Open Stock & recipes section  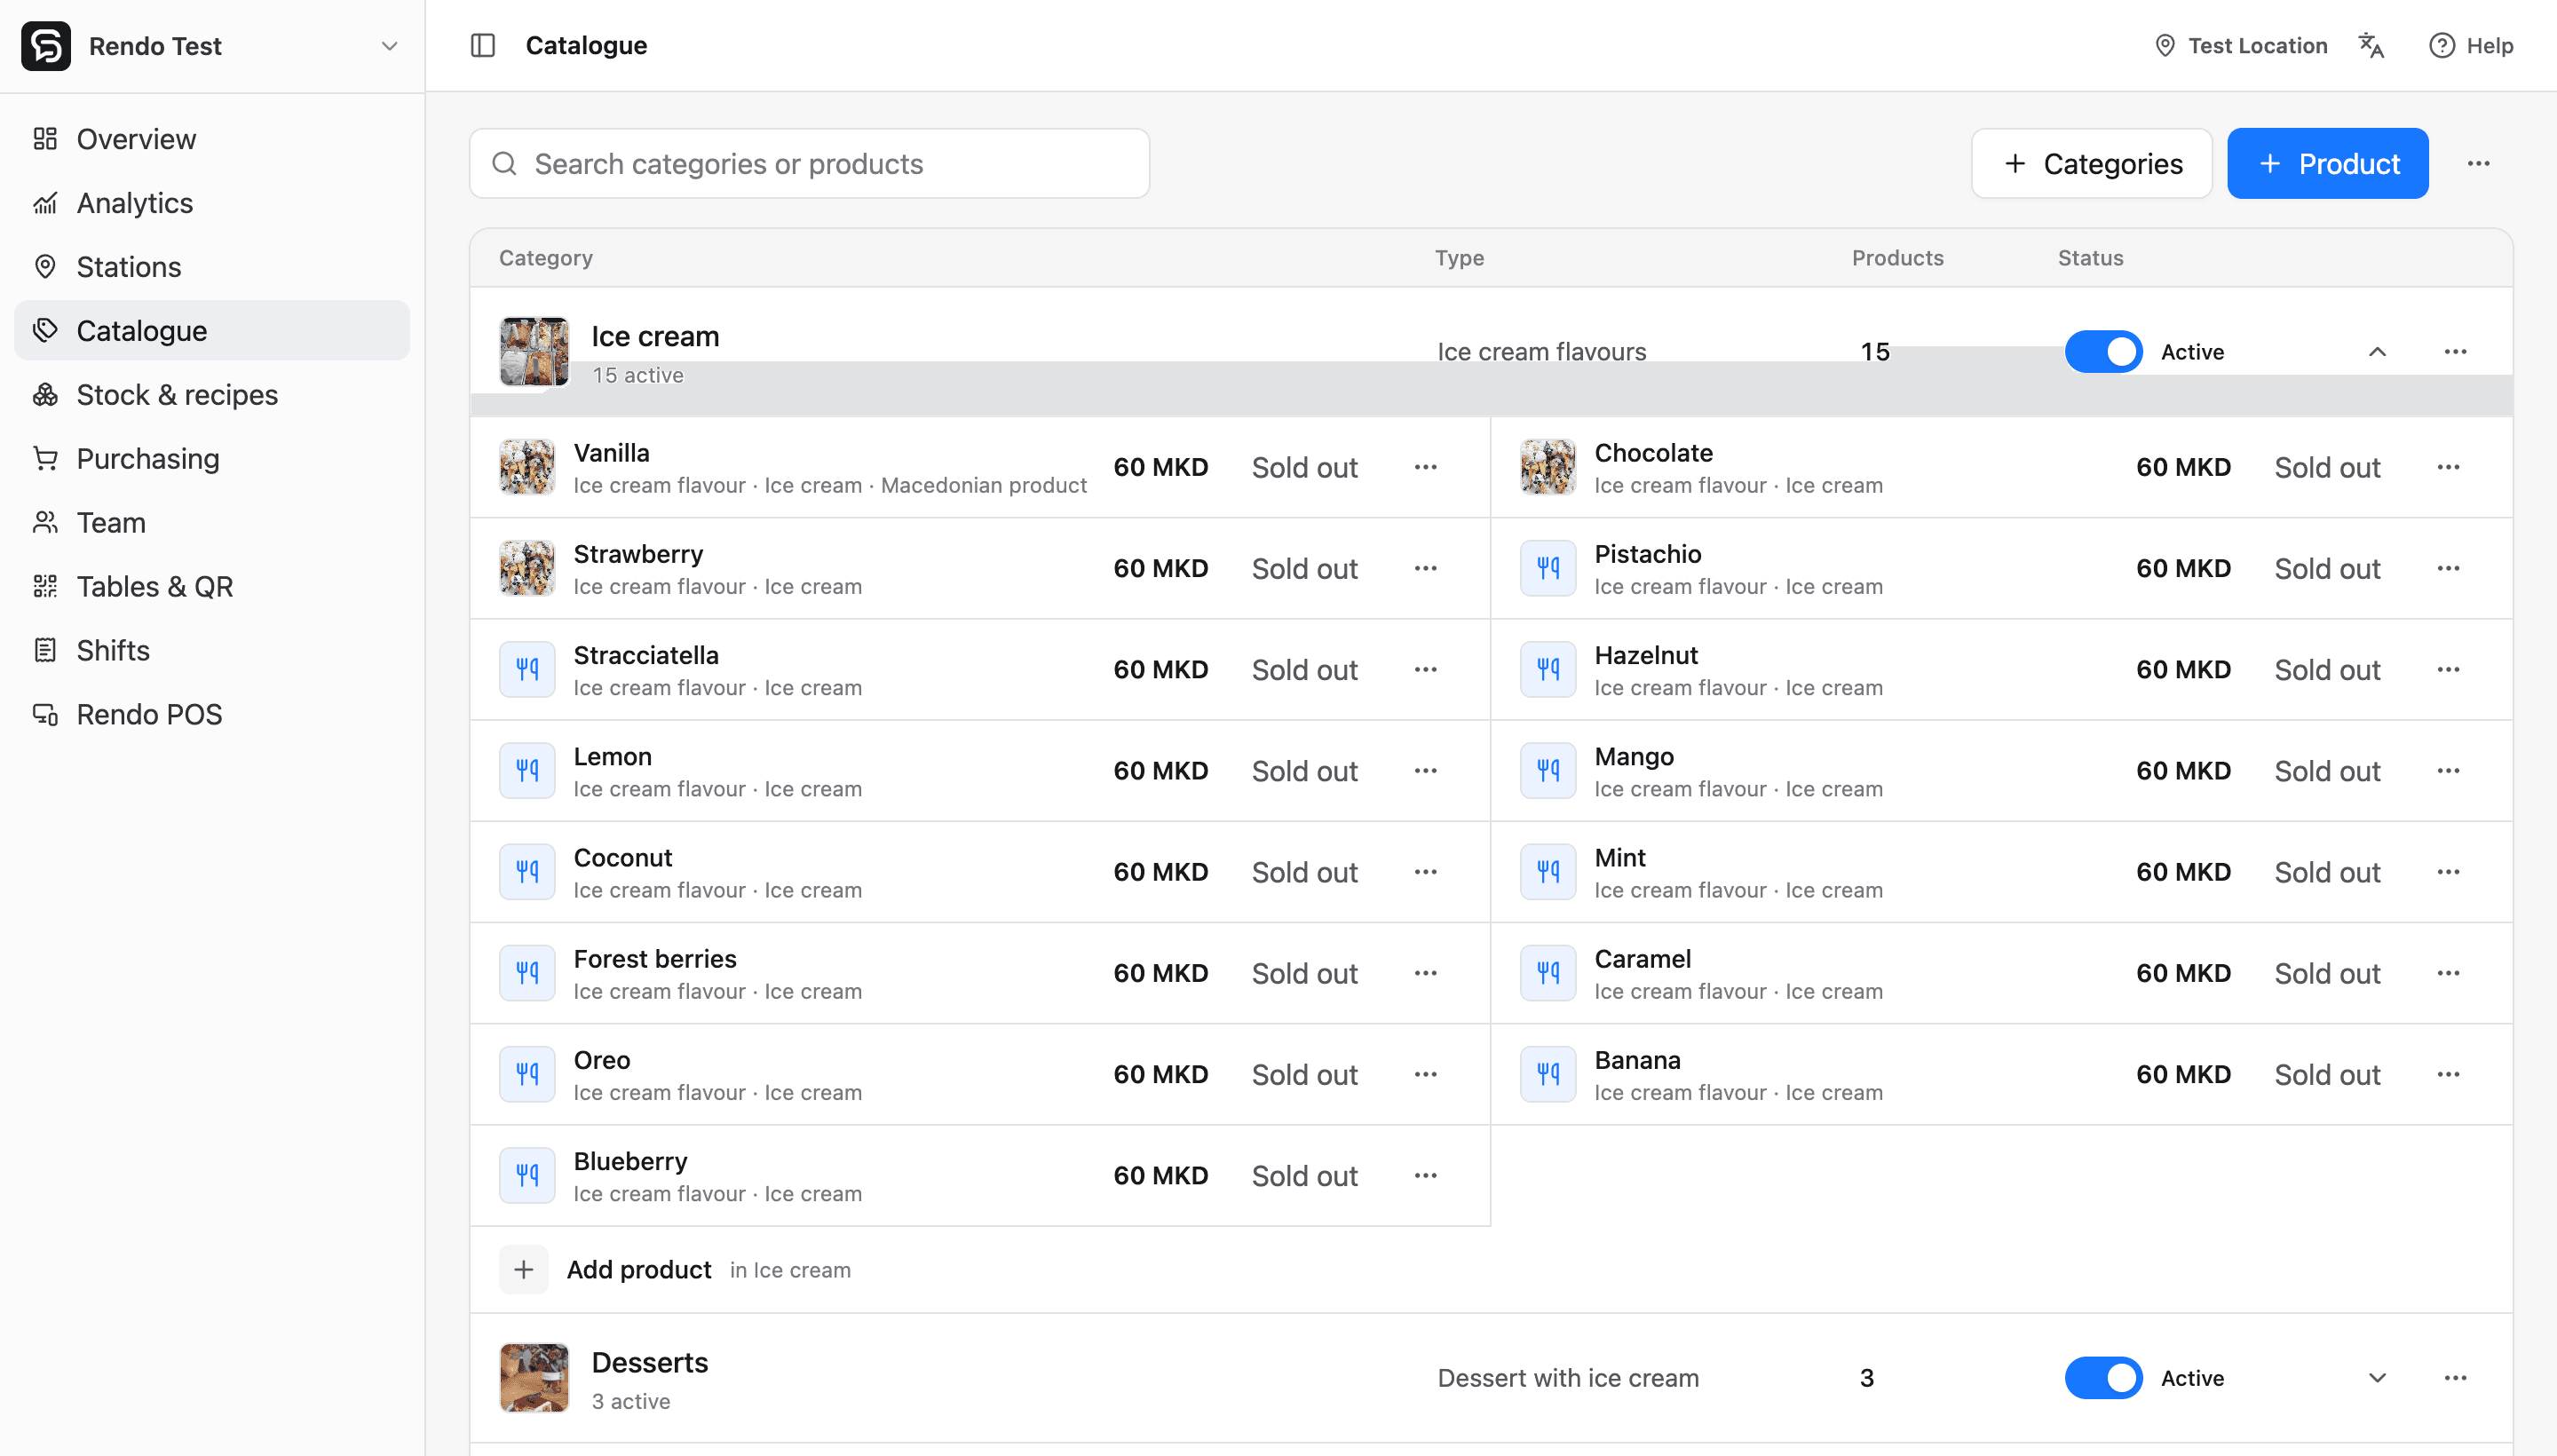coord(212,395)
